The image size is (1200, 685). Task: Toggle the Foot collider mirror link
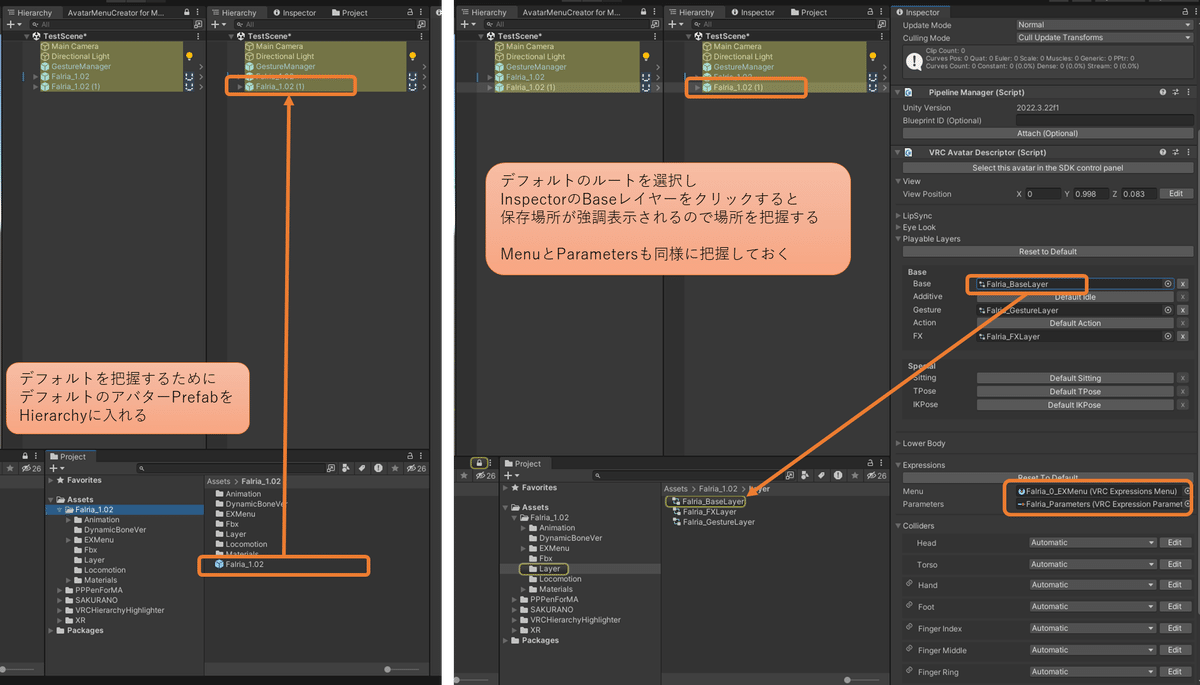pos(909,606)
